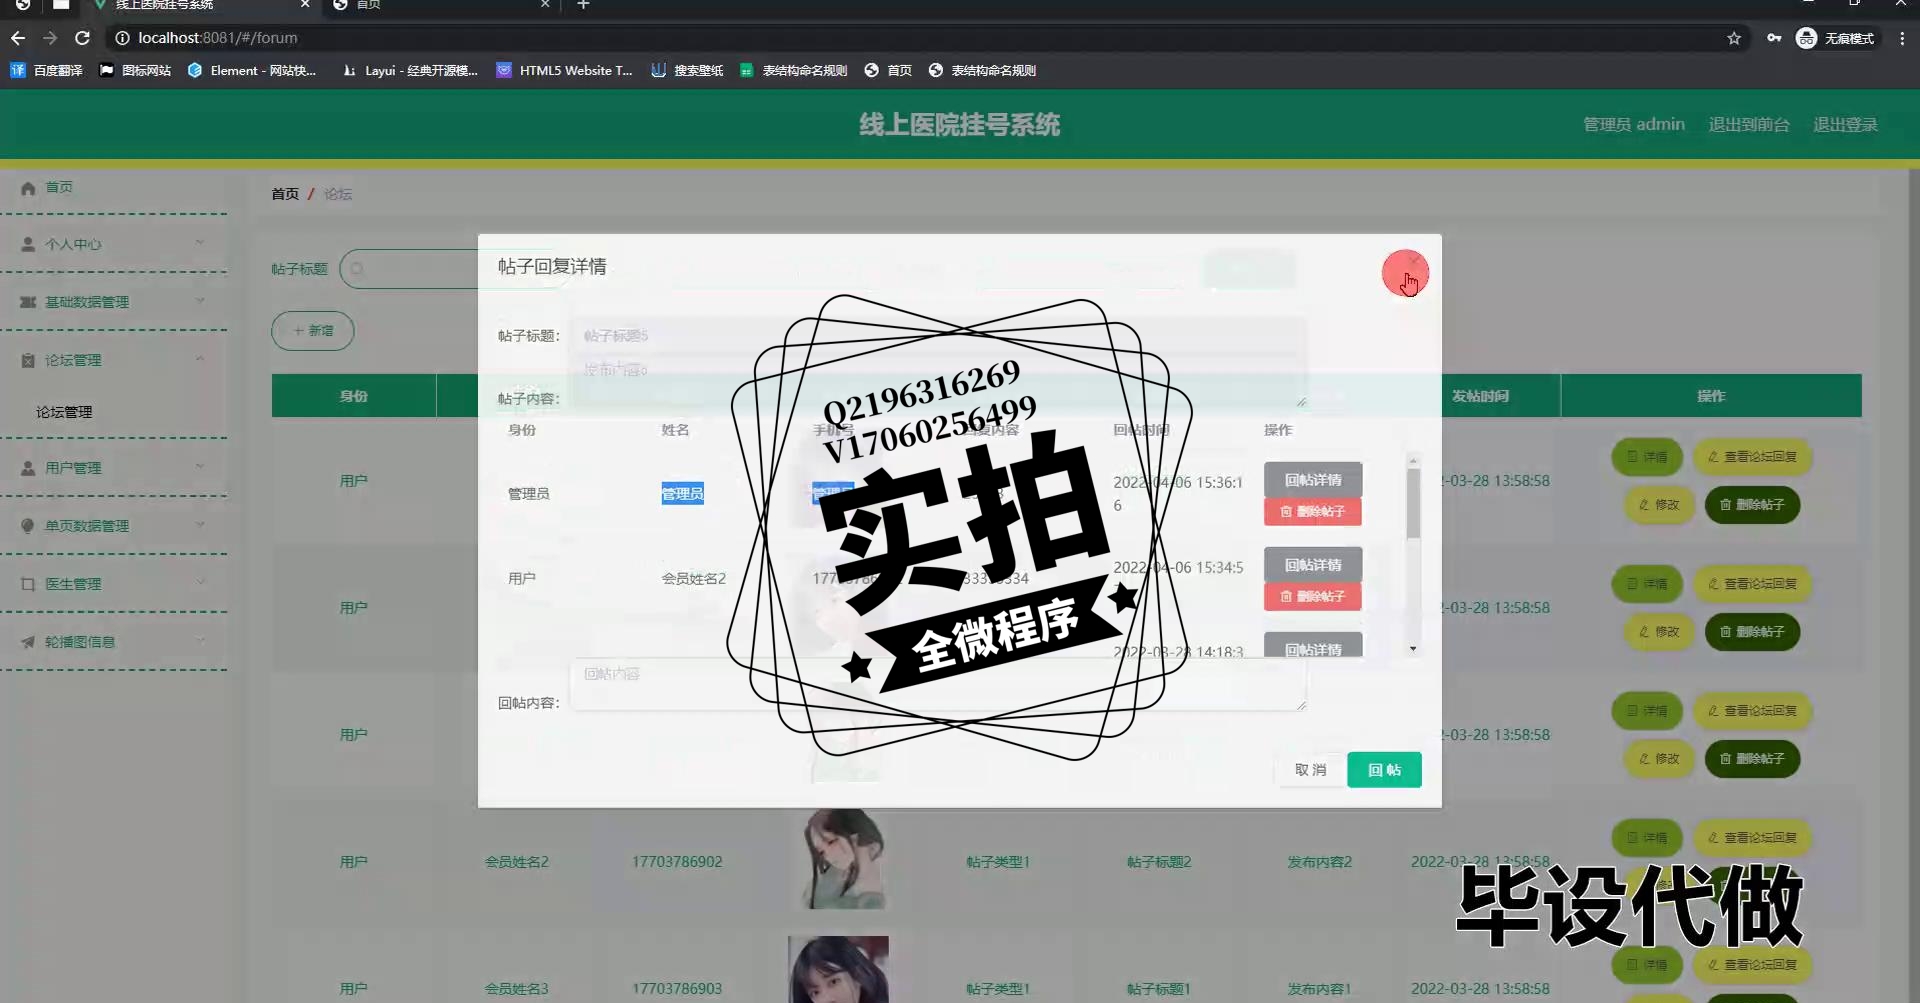Click 管理员 admin in header
The height and width of the screenshot is (1003, 1920).
tap(1634, 125)
